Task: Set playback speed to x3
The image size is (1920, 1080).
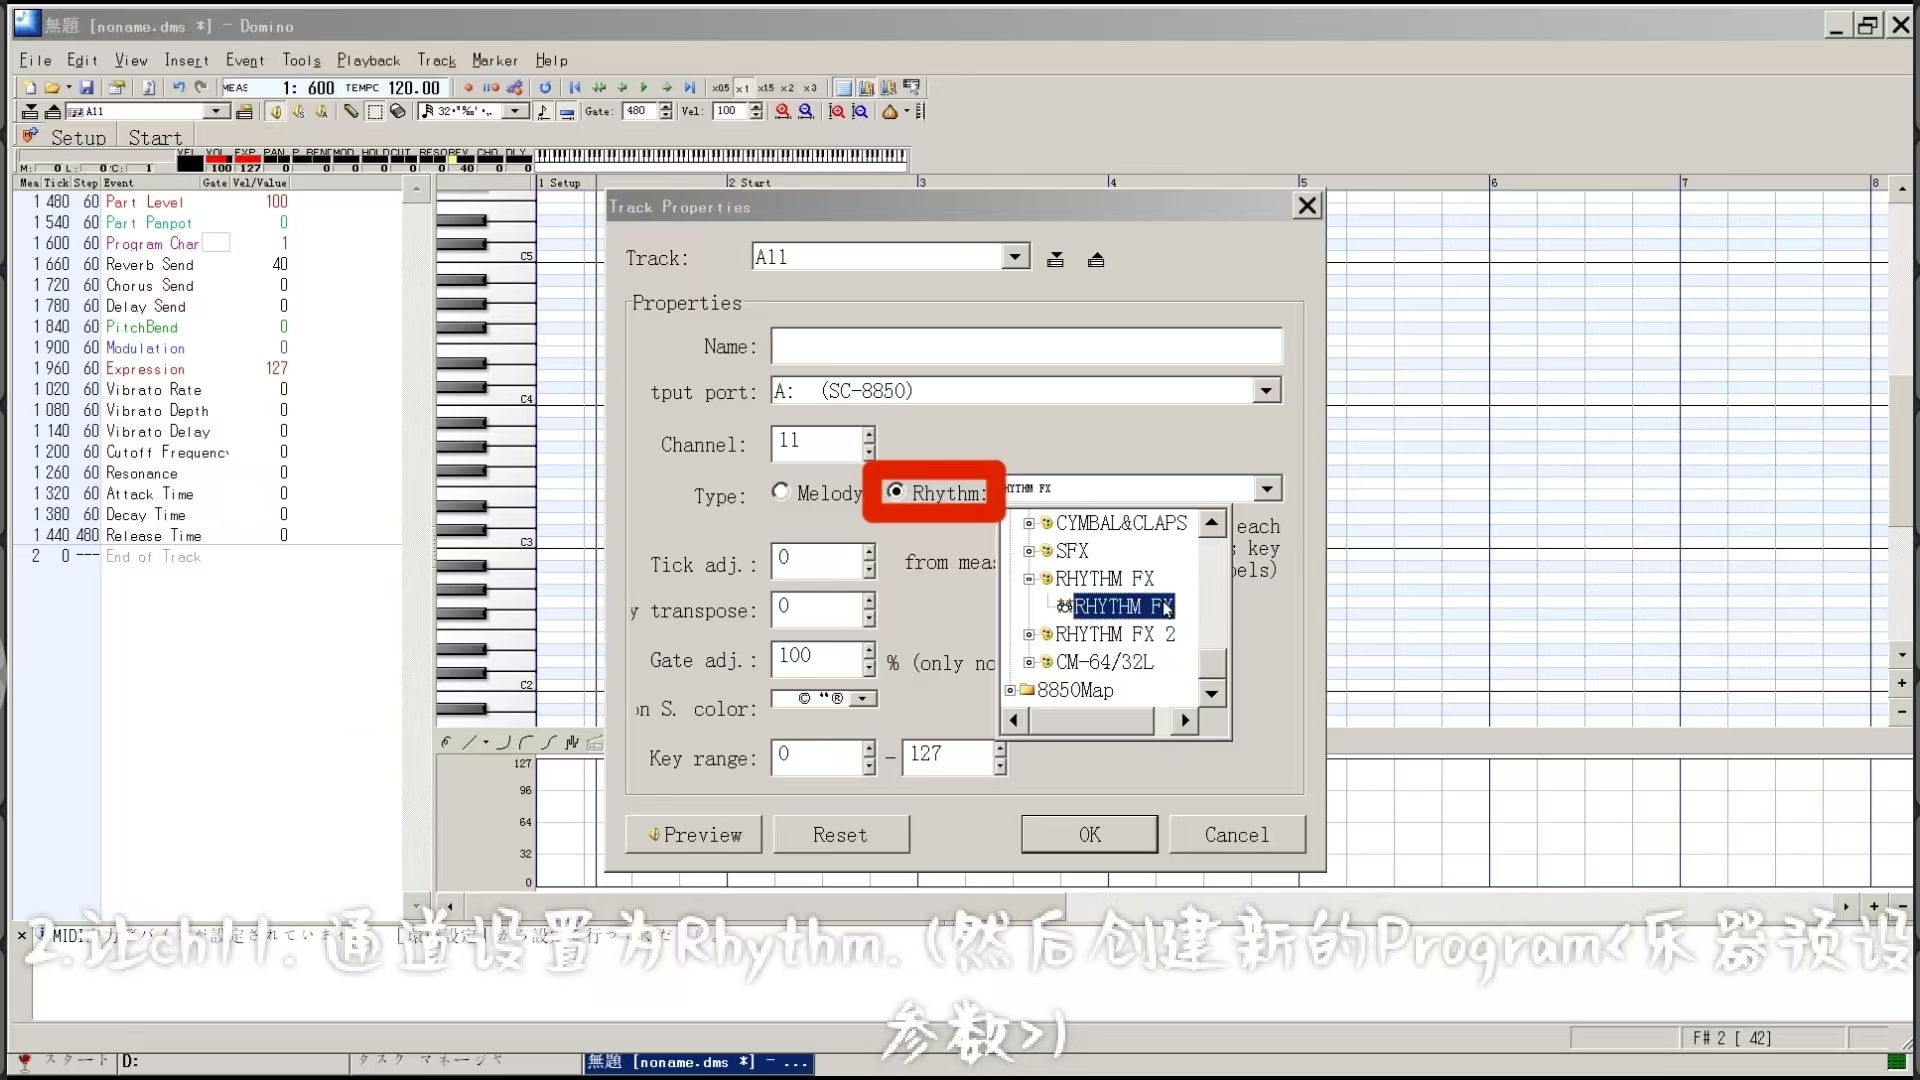Action: (x=810, y=88)
